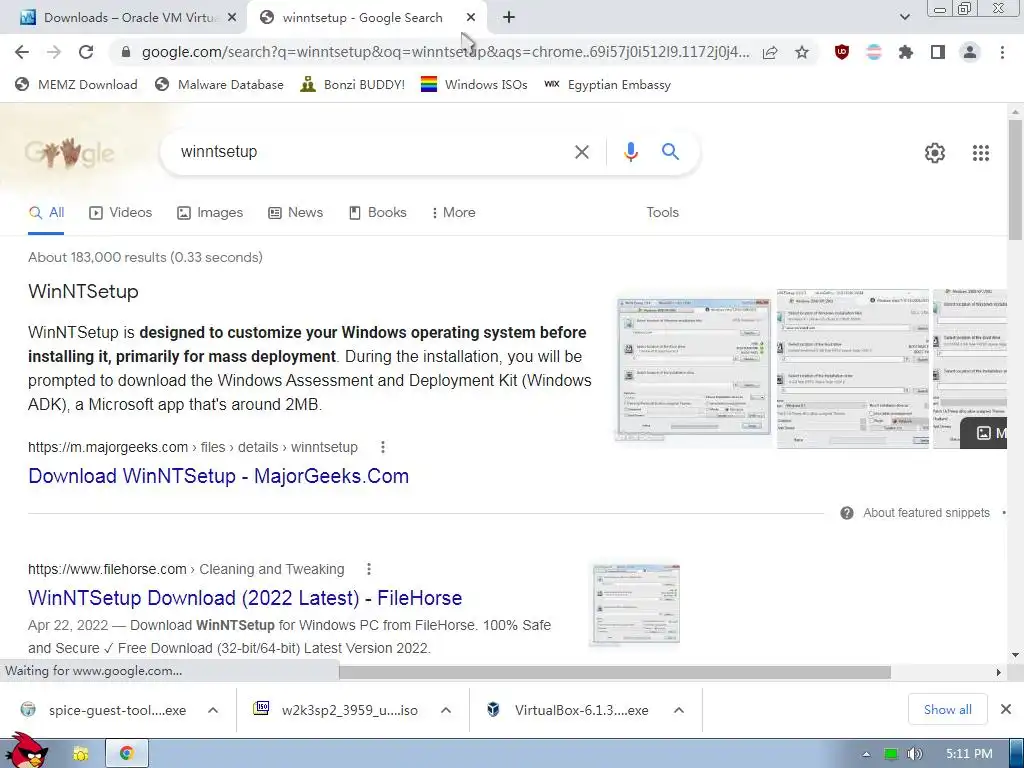
Task: Open the Tools search options
Action: [x=662, y=213]
